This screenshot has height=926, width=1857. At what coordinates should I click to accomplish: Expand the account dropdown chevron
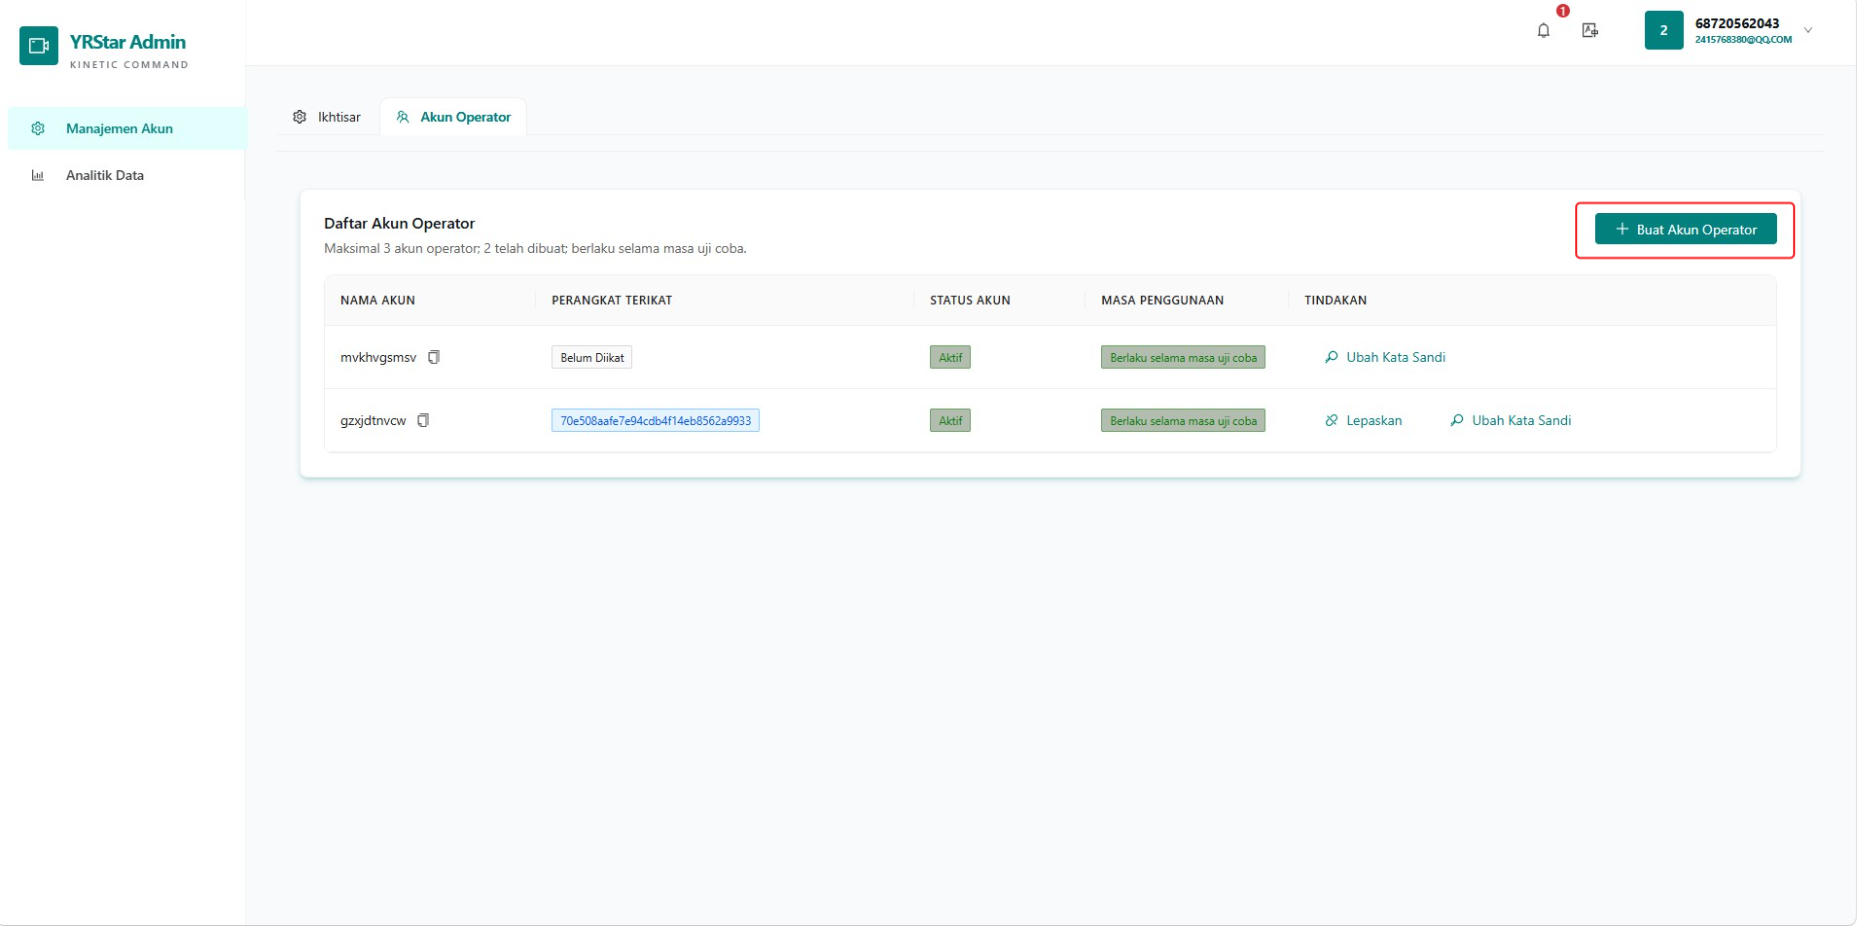pos(1808,30)
